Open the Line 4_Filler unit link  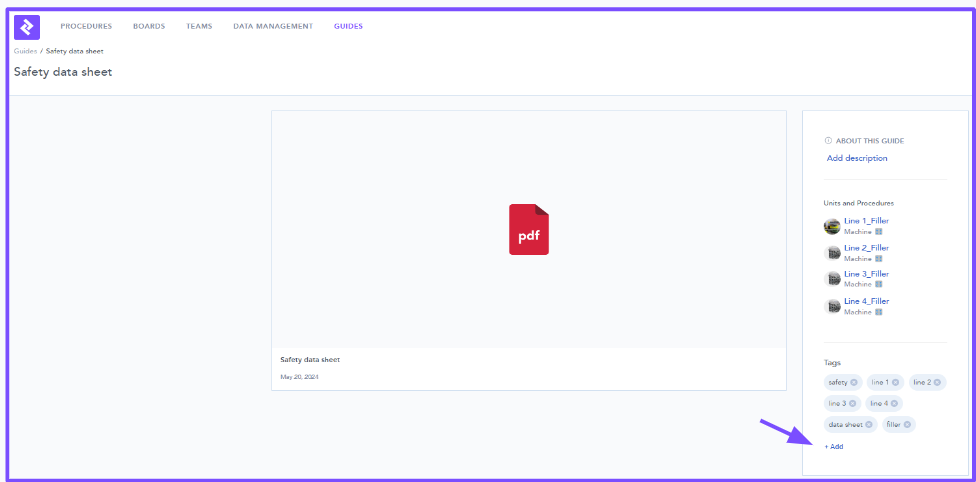[x=866, y=301]
